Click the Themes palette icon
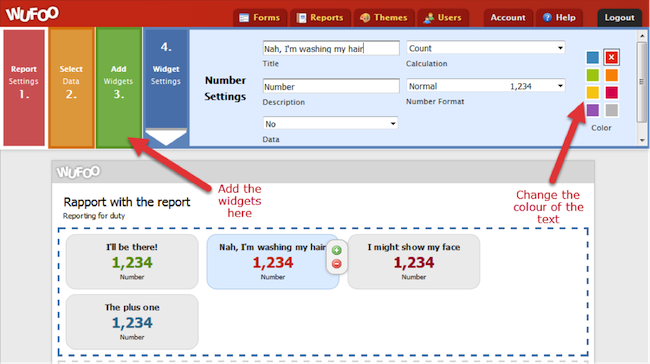650x364 pixels. pyautogui.click(x=365, y=18)
